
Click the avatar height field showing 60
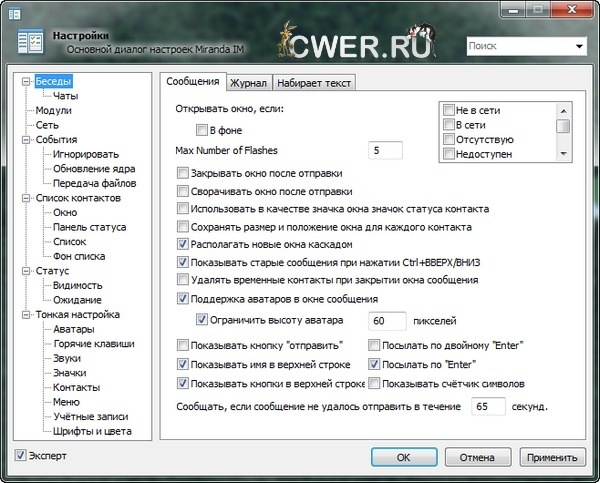pyautogui.click(x=387, y=321)
